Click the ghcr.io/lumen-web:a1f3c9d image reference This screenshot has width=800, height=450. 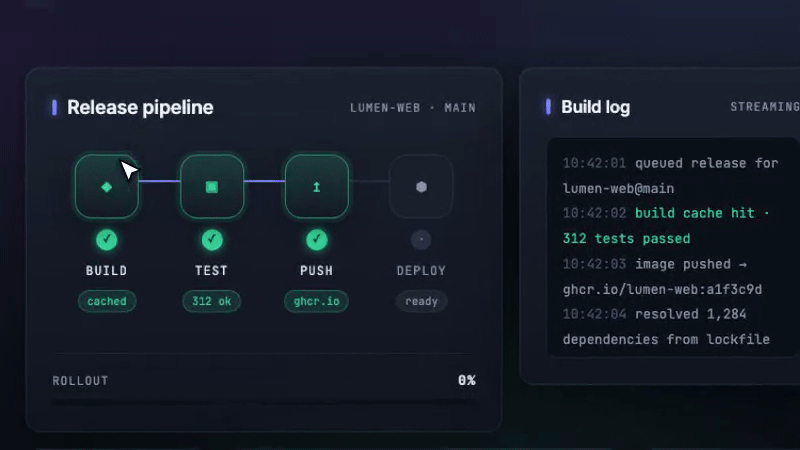(662, 289)
